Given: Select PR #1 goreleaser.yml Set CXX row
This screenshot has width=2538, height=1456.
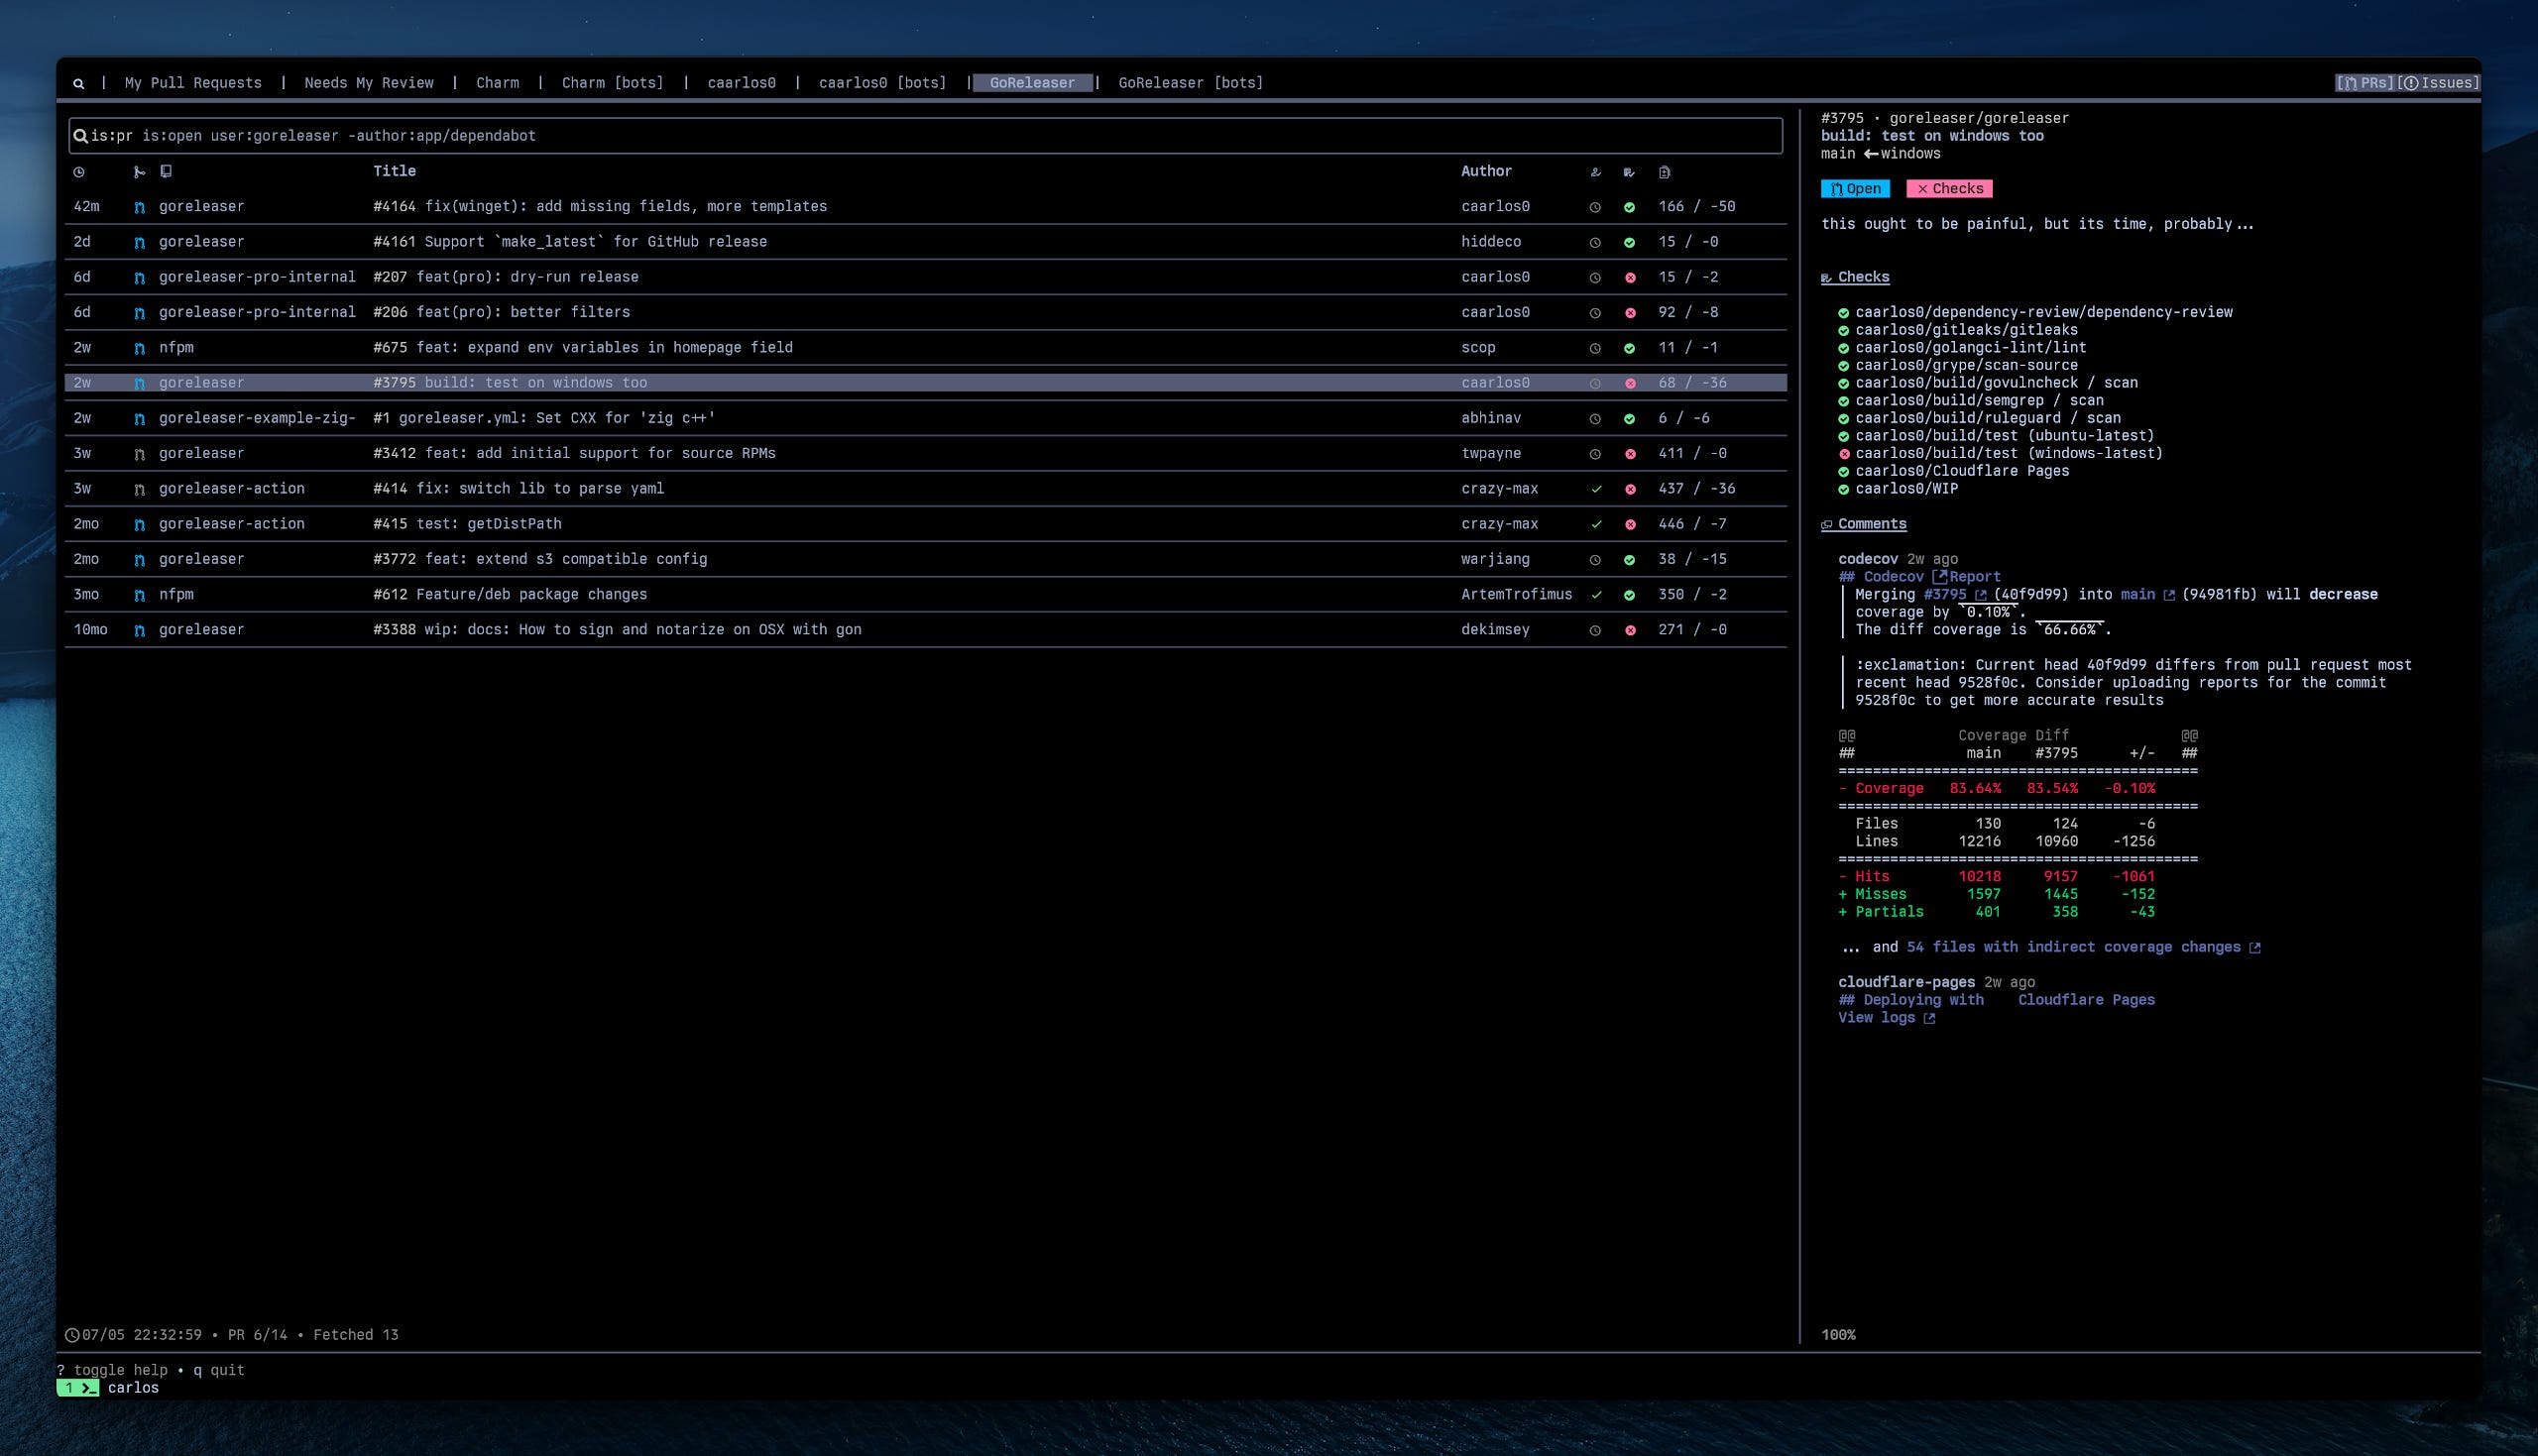Looking at the screenshot, I should [925, 418].
